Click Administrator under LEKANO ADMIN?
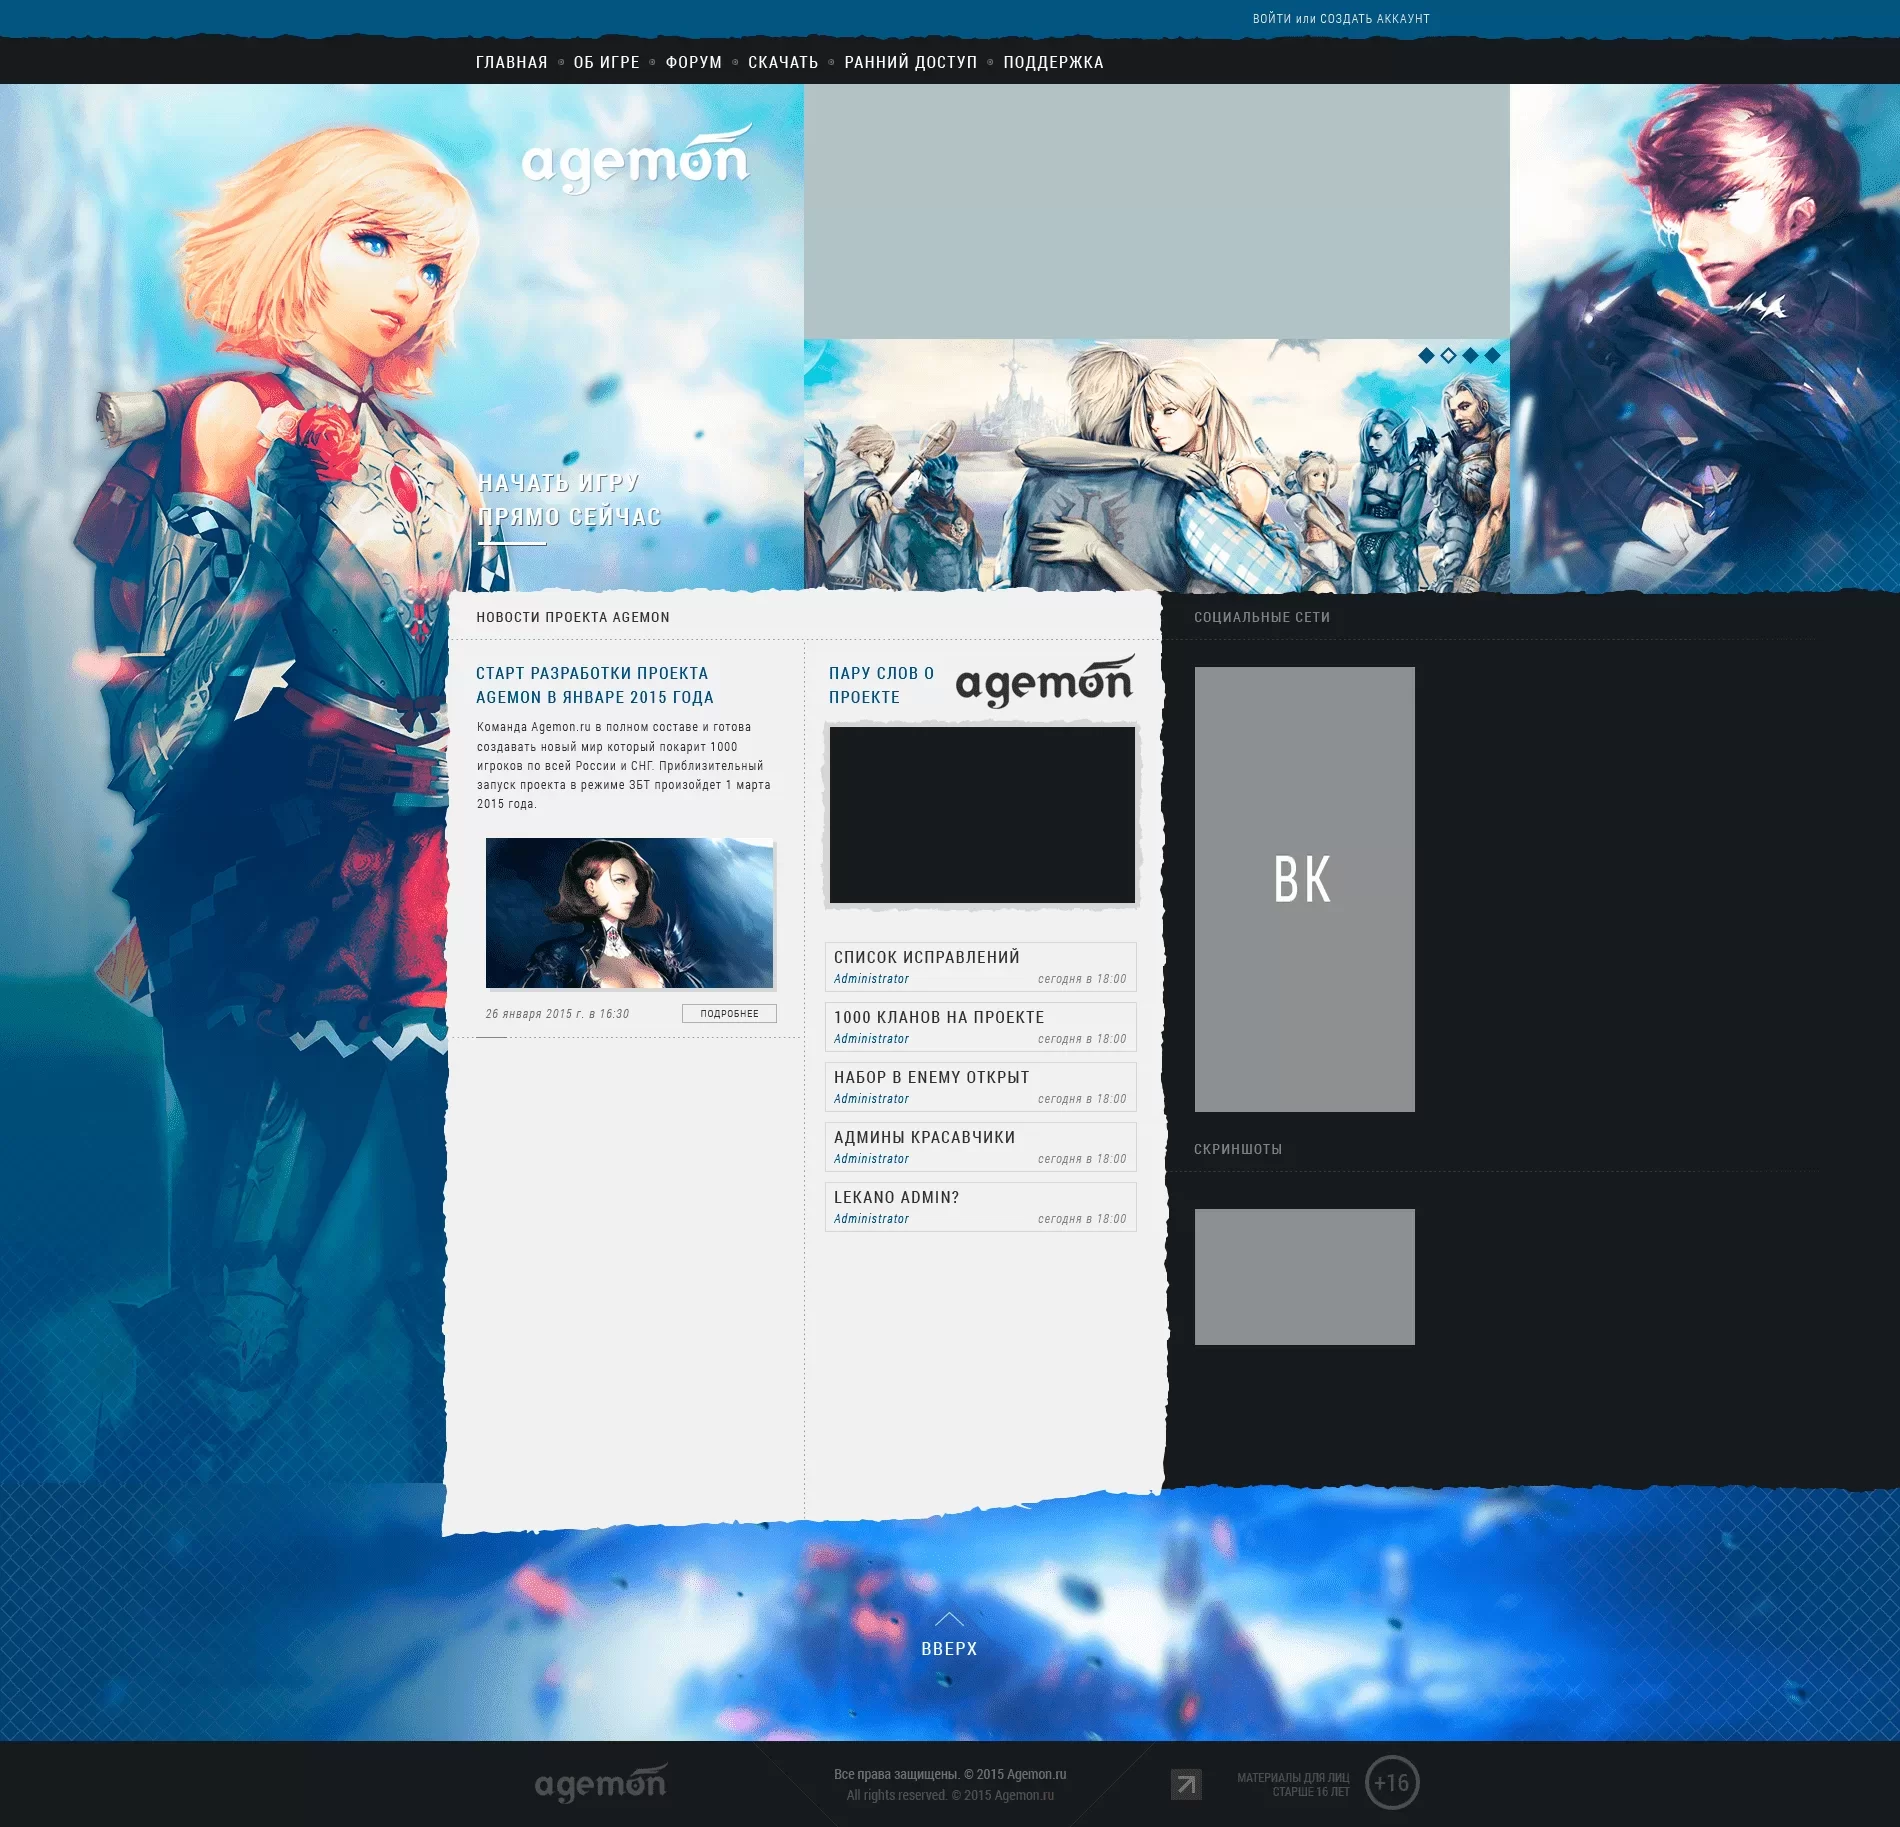Image resolution: width=1900 pixels, height=1827 pixels. 871,1219
